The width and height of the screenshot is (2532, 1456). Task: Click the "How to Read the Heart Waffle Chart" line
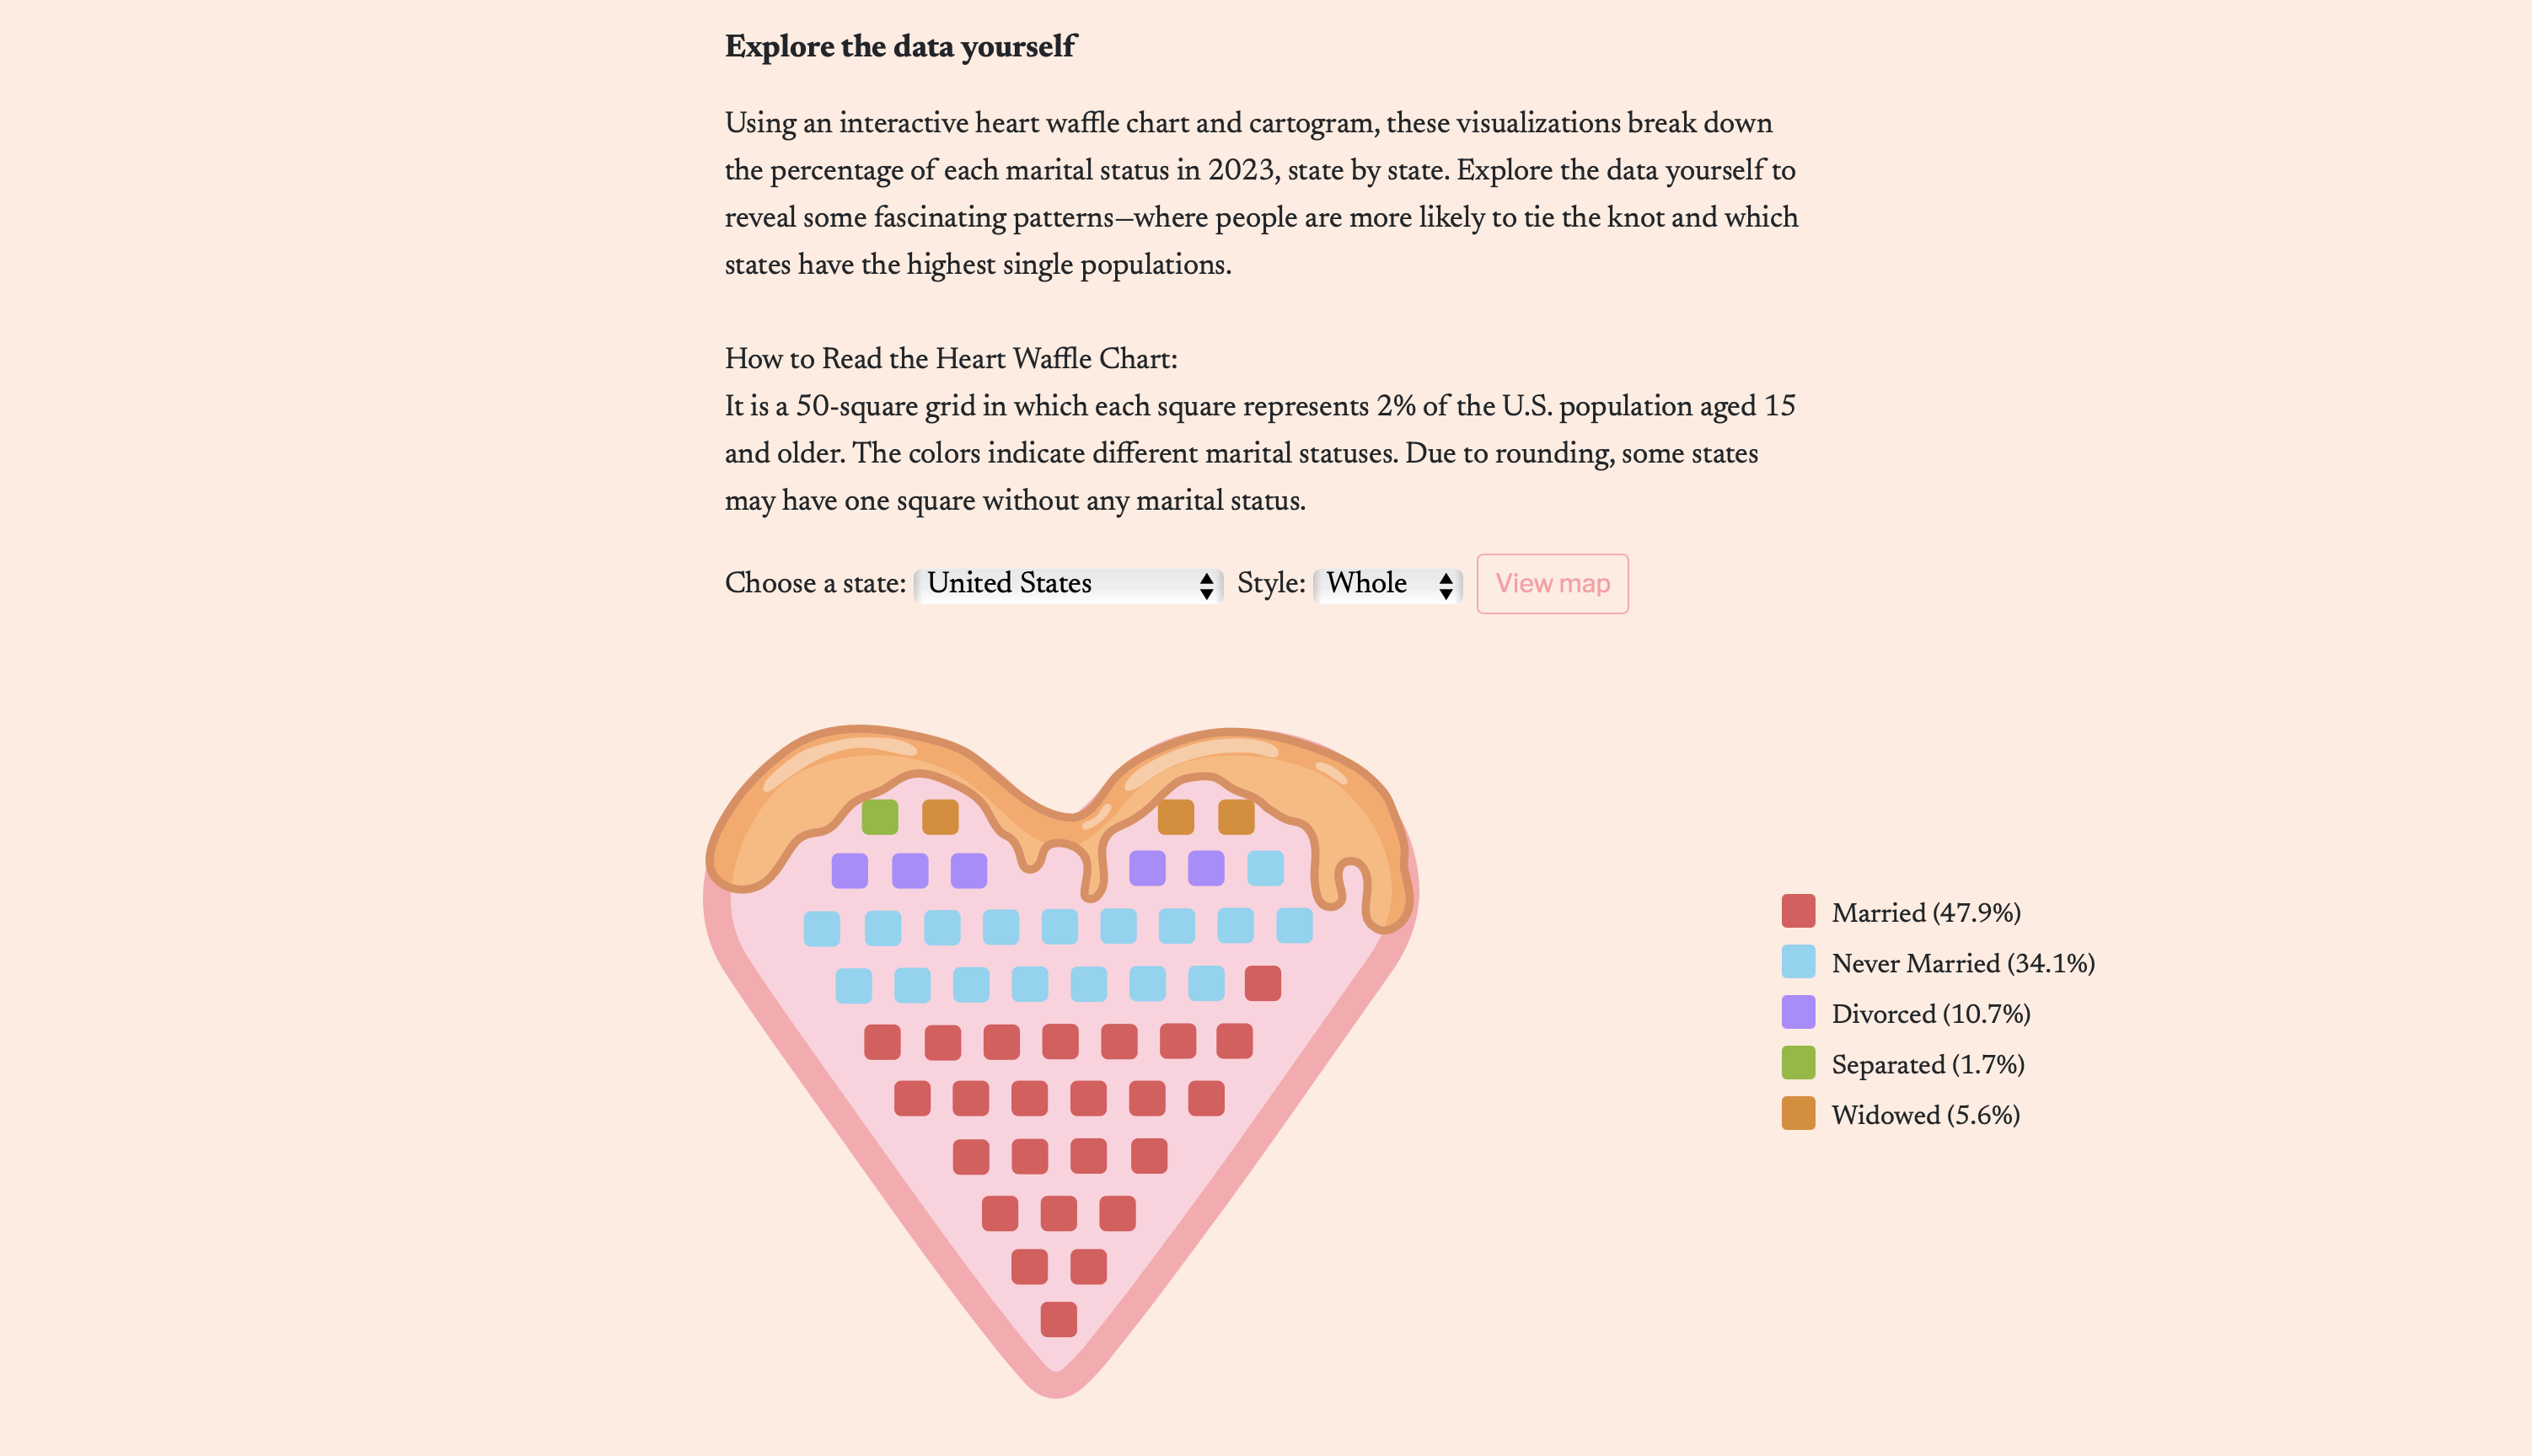[951, 359]
